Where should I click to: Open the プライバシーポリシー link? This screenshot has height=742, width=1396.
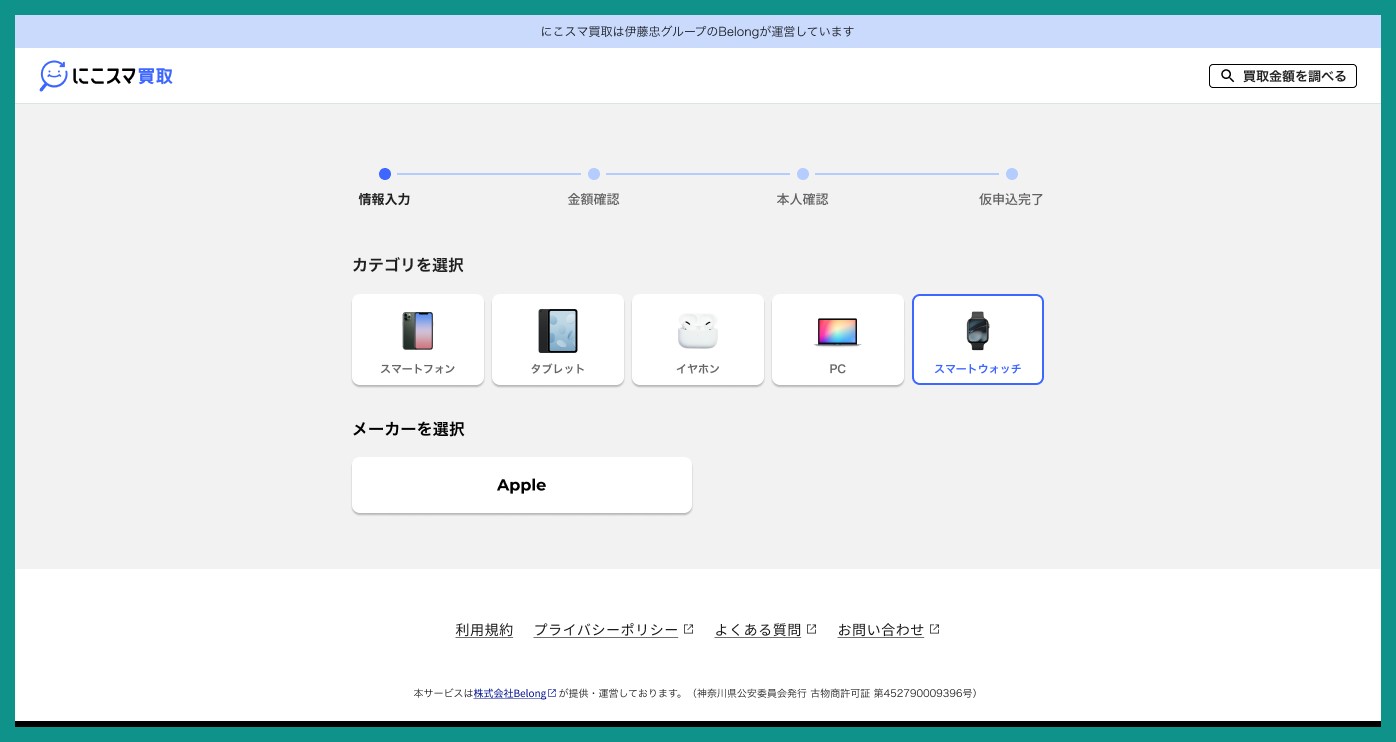point(606,630)
